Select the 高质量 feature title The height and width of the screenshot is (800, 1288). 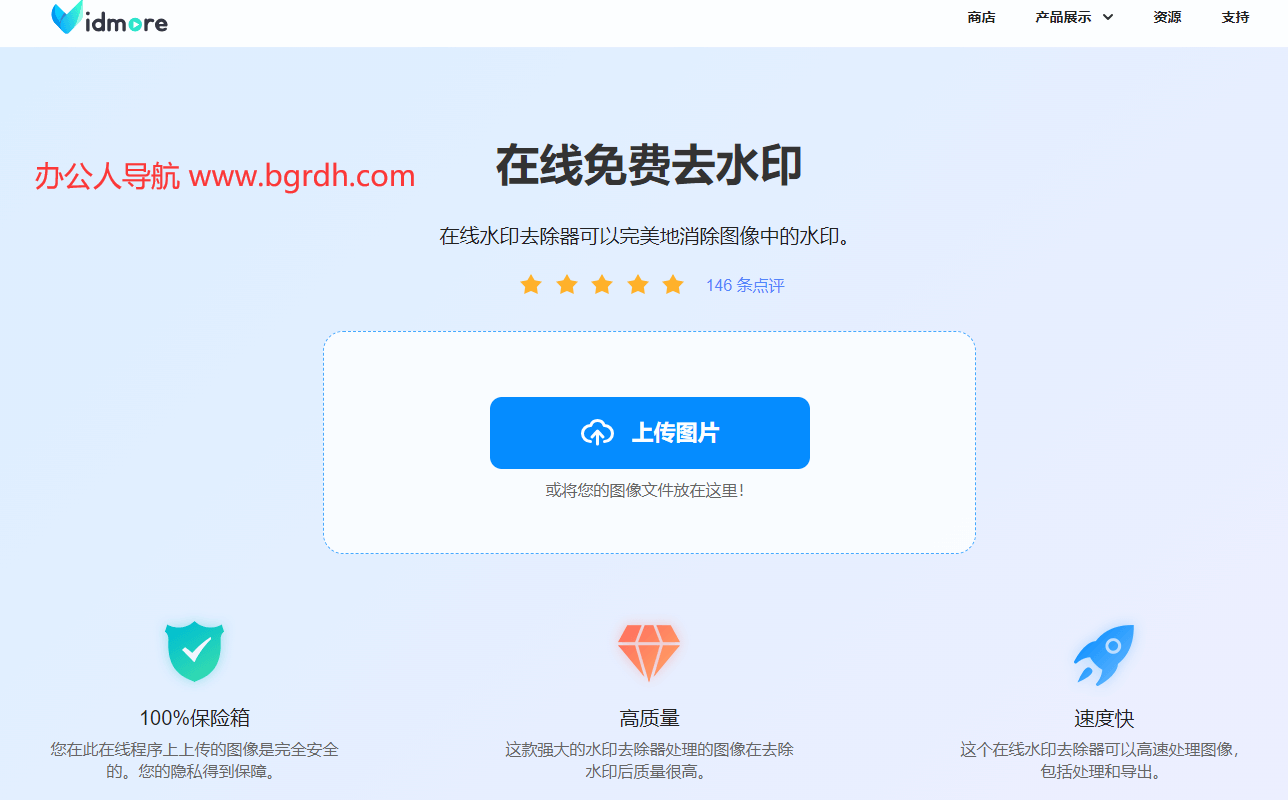coord(649,718)
